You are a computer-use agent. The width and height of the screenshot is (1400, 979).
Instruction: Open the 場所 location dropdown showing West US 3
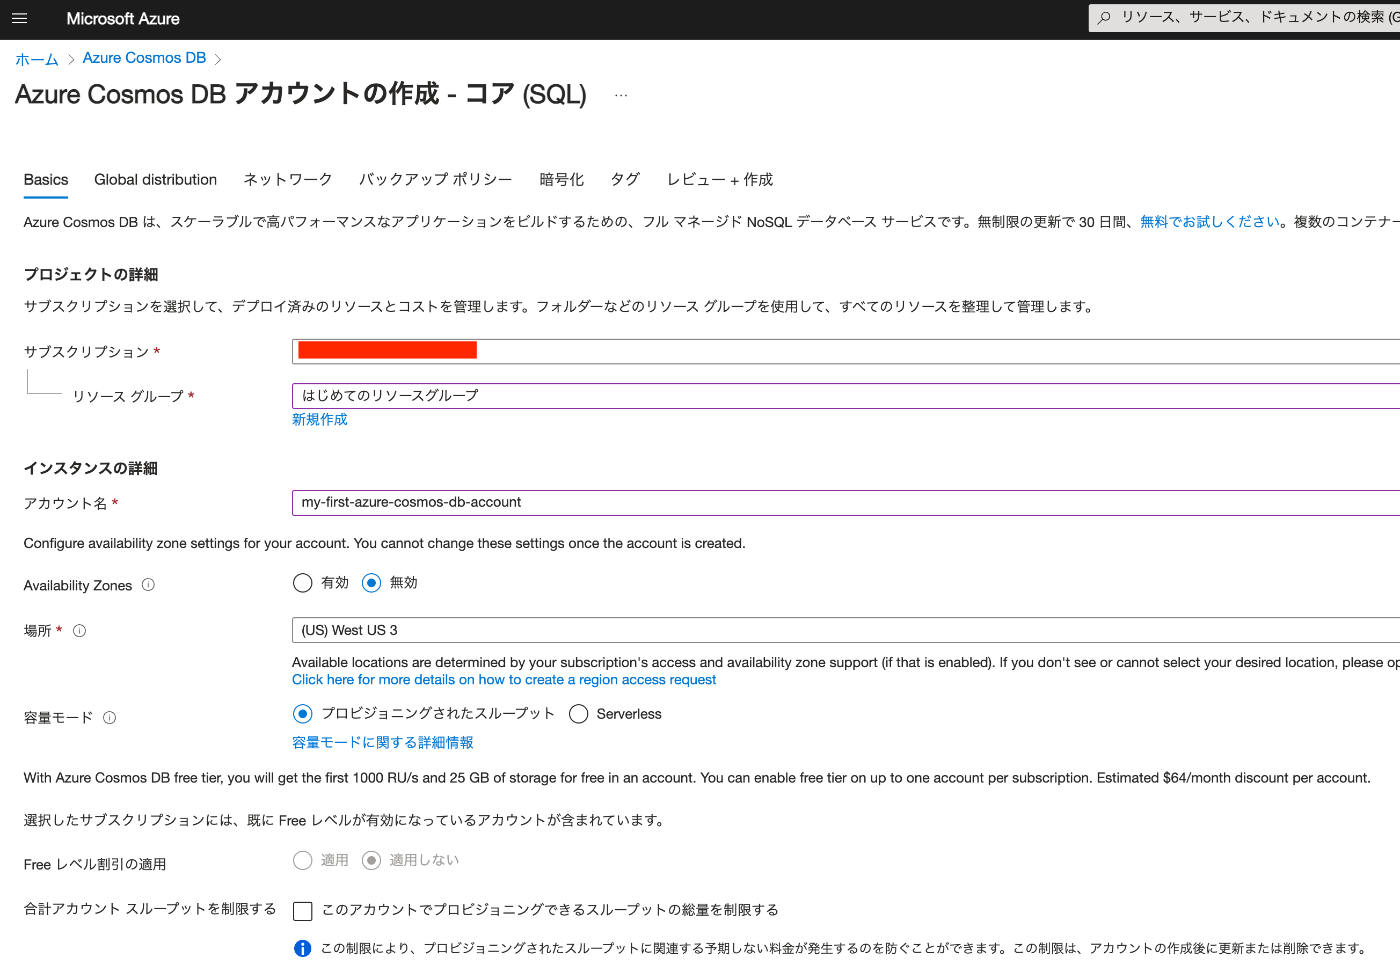coord(846,630)
